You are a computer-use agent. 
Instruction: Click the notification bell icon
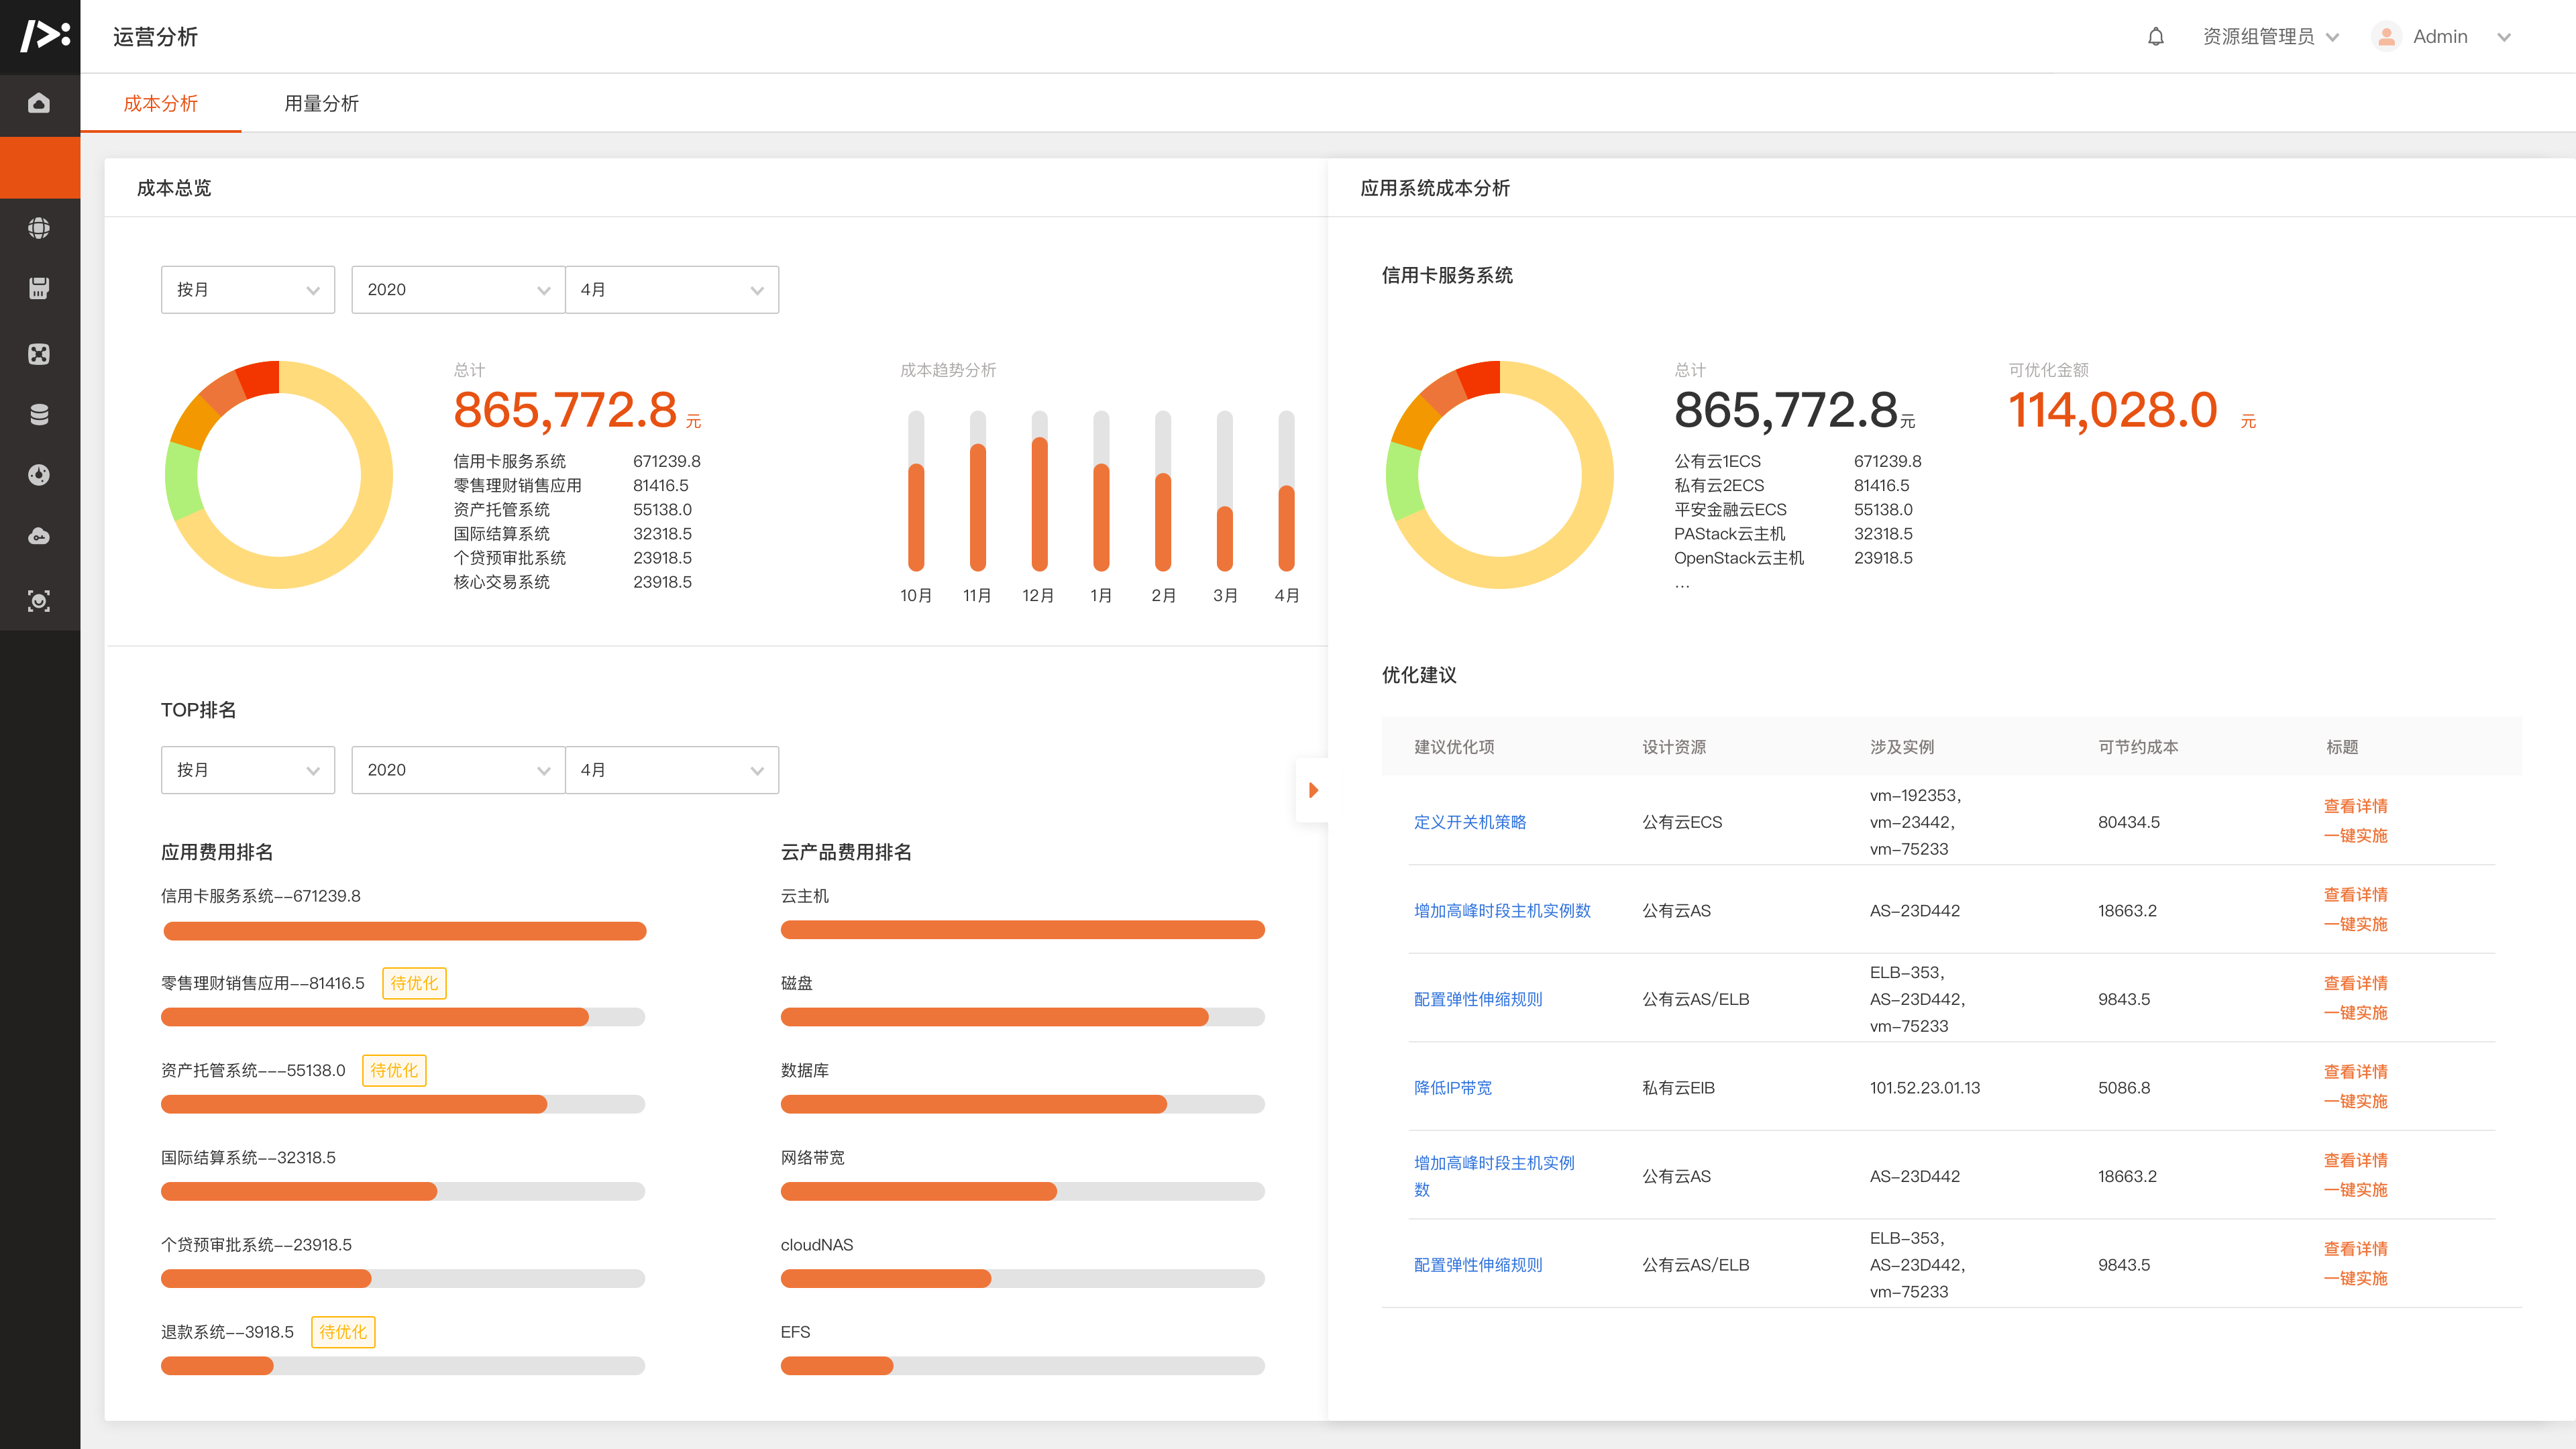click(2156, 37)
